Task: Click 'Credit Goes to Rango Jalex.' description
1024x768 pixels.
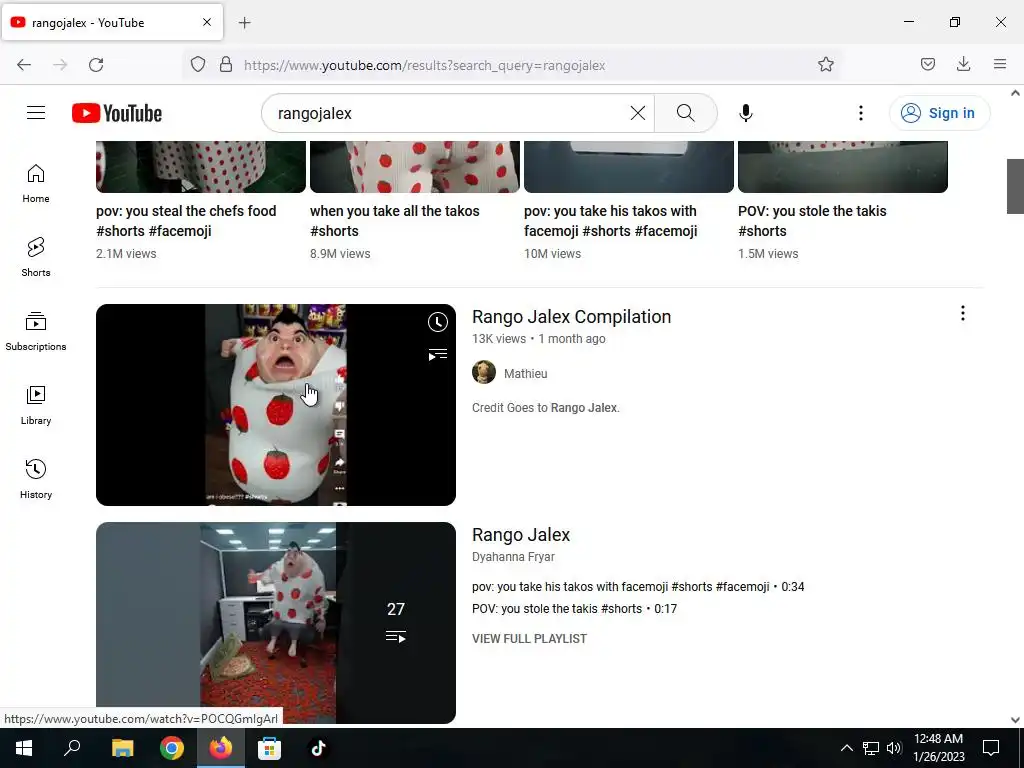Action: point(545,408)
